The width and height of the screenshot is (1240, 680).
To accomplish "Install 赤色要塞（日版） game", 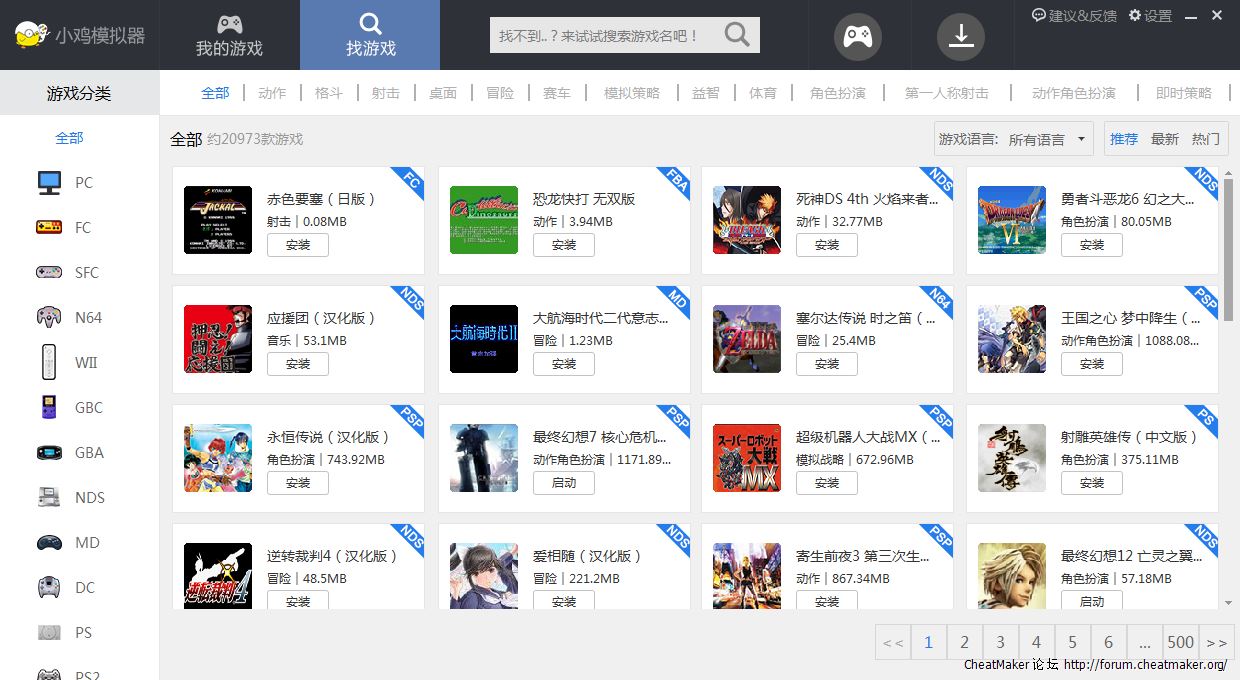I will [x=298, y=245].
